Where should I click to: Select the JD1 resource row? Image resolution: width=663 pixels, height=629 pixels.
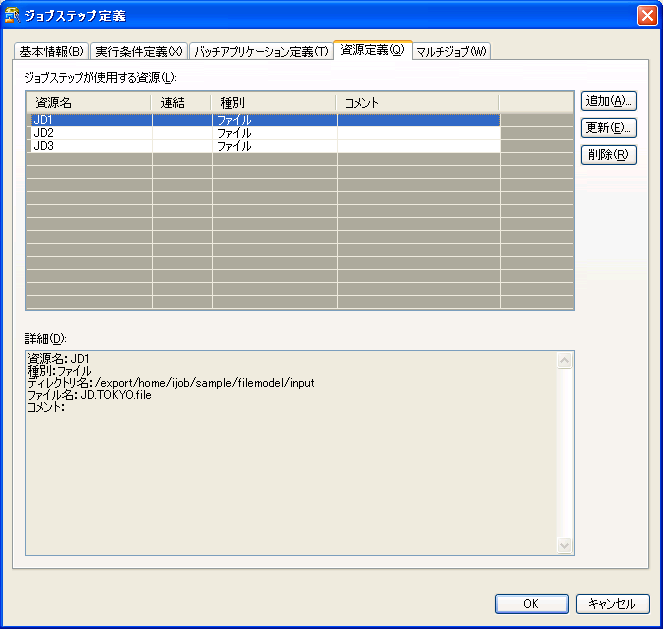[x=266, y=120]
